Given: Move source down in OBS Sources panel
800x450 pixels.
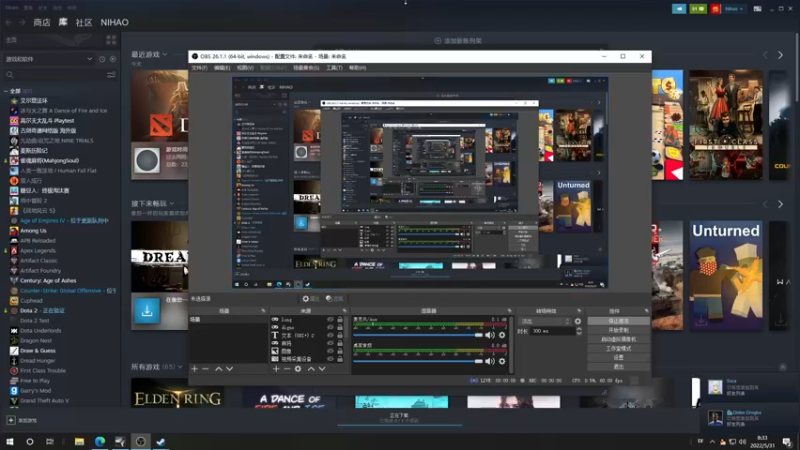Looking at the screenshot, I should (322, 368).
